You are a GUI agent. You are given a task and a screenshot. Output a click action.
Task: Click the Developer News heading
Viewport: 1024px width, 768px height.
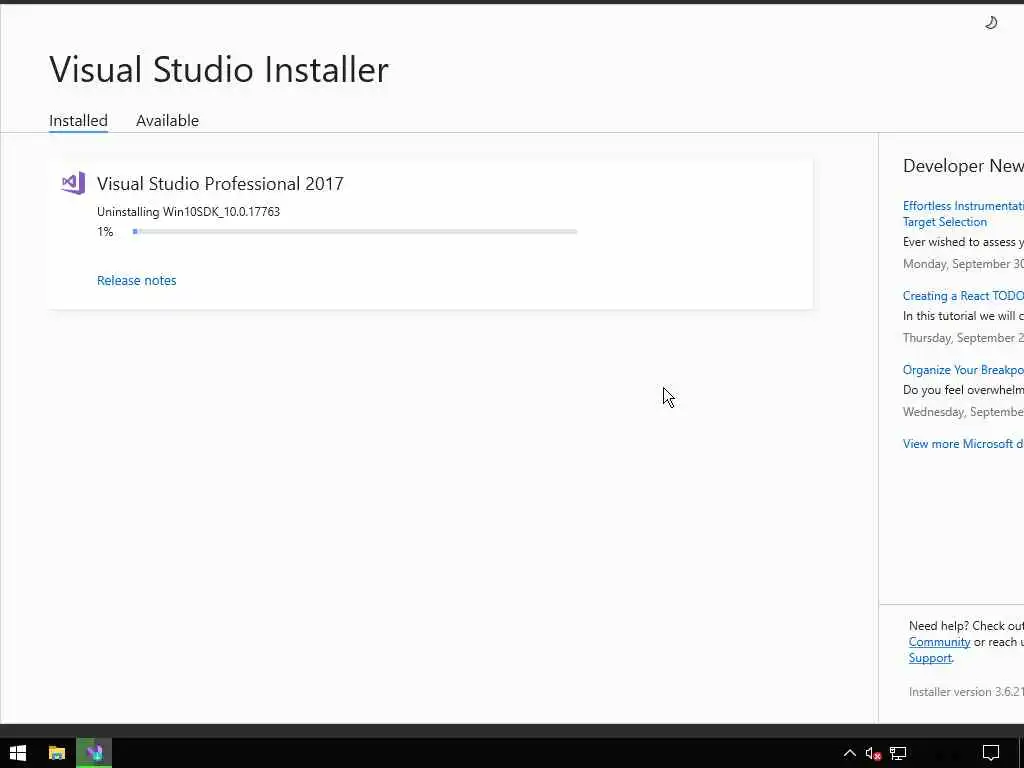pyautogui.click(x=963, y=166)
